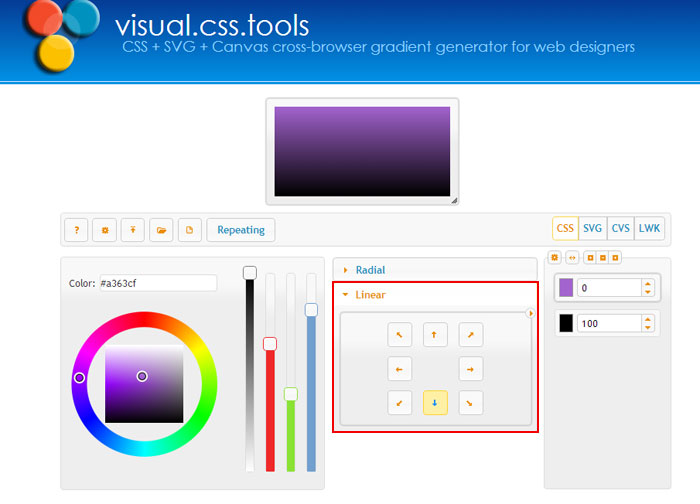The image size is (700, 504).
Task: Set direction to bottom-left arrow
Action: 400,403
